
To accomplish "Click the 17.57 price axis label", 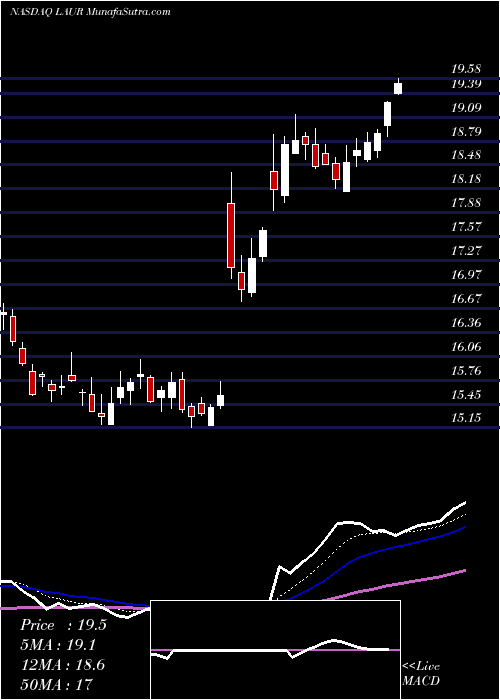I will click(x=465, y=226).
